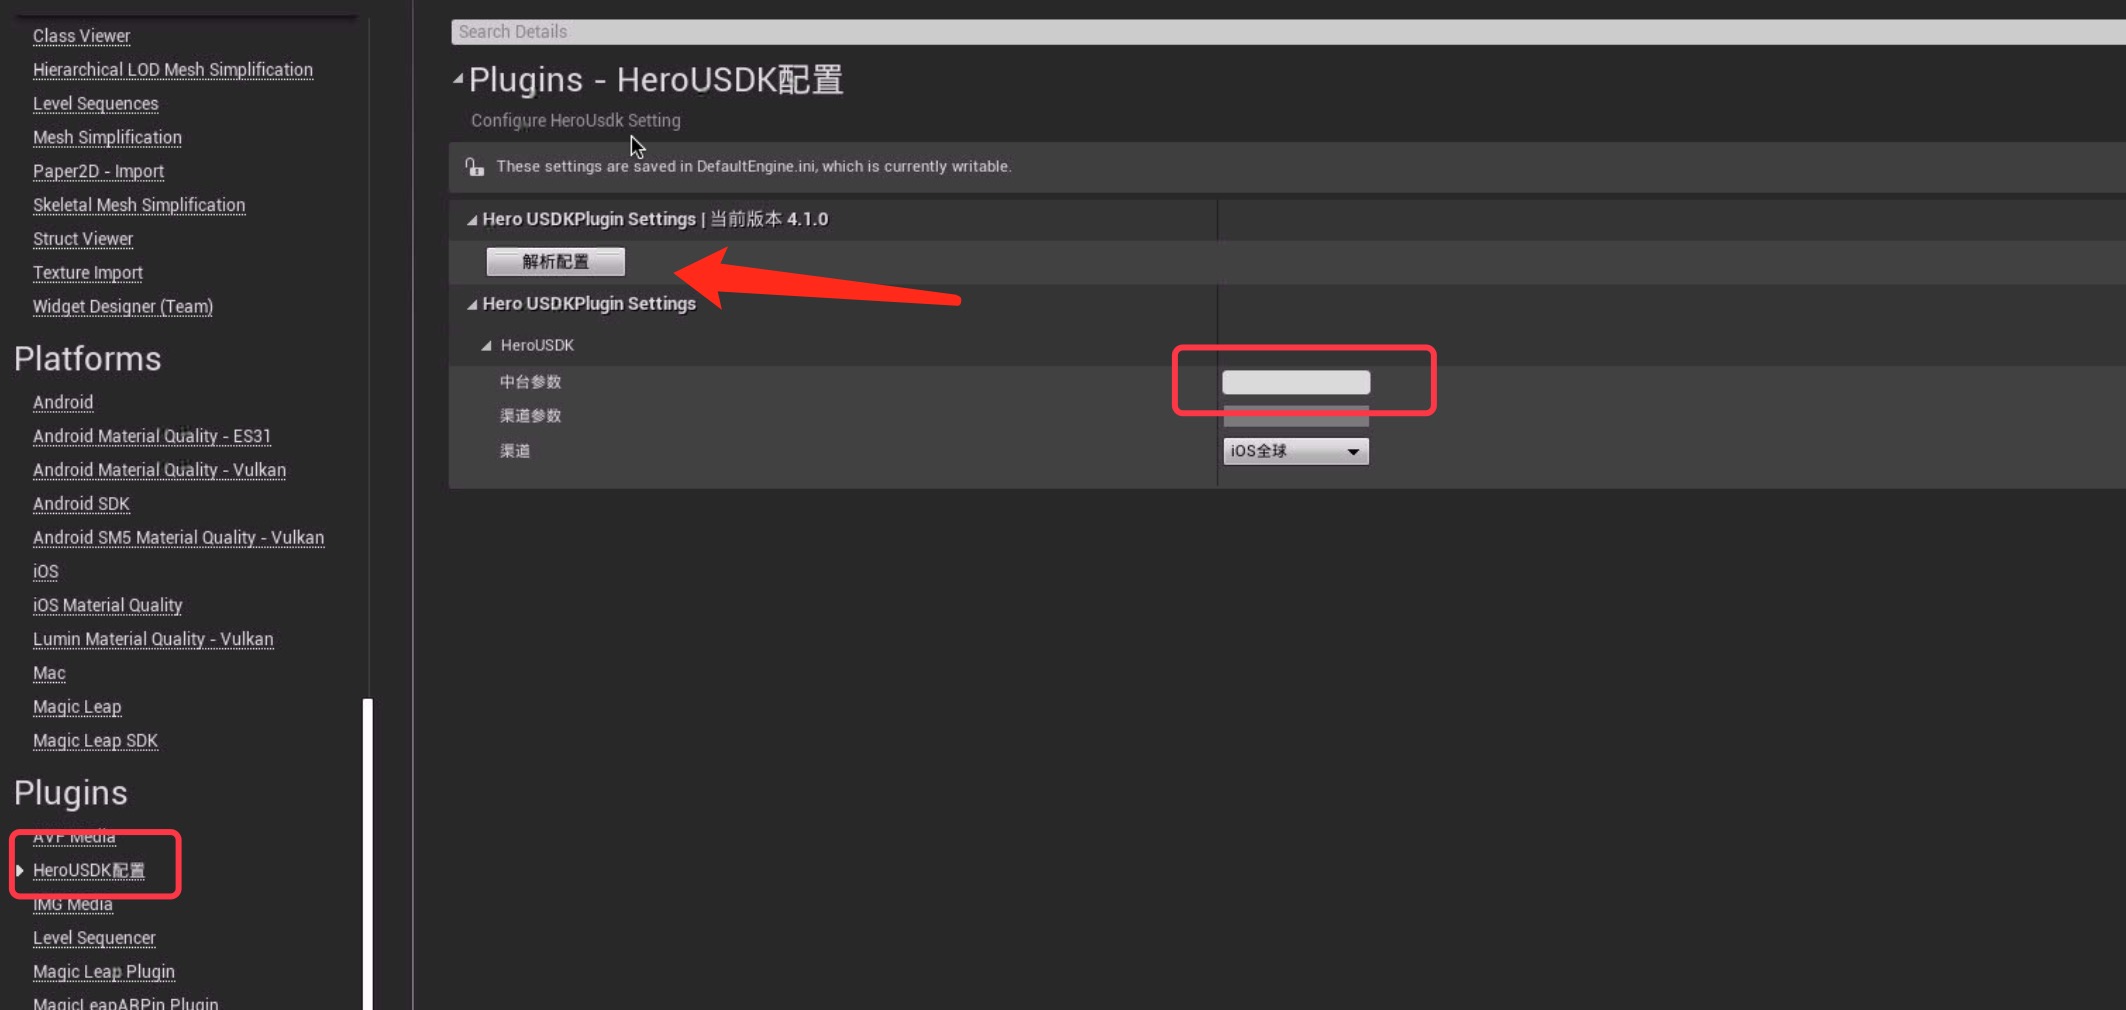2126x1010 pixels.
Task: Open Magic Leap SDK settings
Action: point(95,741)
